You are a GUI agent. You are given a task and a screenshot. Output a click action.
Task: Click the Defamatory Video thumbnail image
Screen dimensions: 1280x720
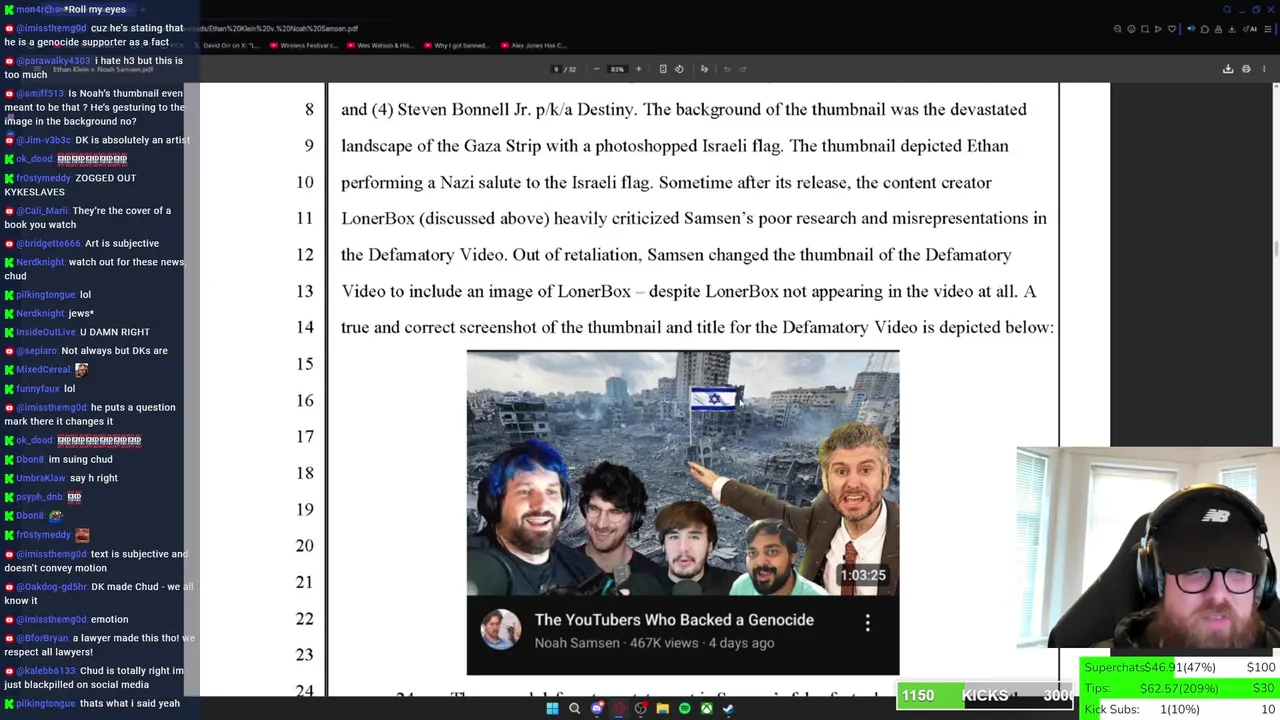coord(683,473)
